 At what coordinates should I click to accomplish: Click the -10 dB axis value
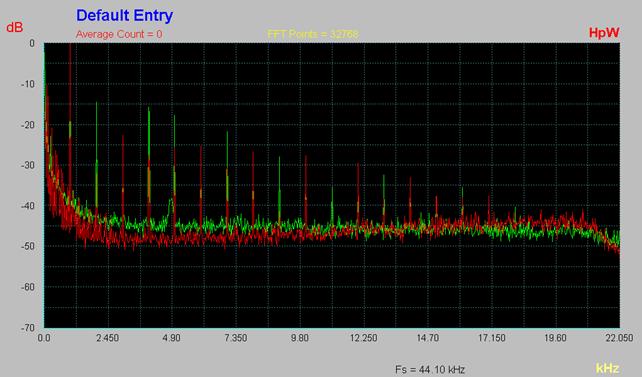point(29,84)
